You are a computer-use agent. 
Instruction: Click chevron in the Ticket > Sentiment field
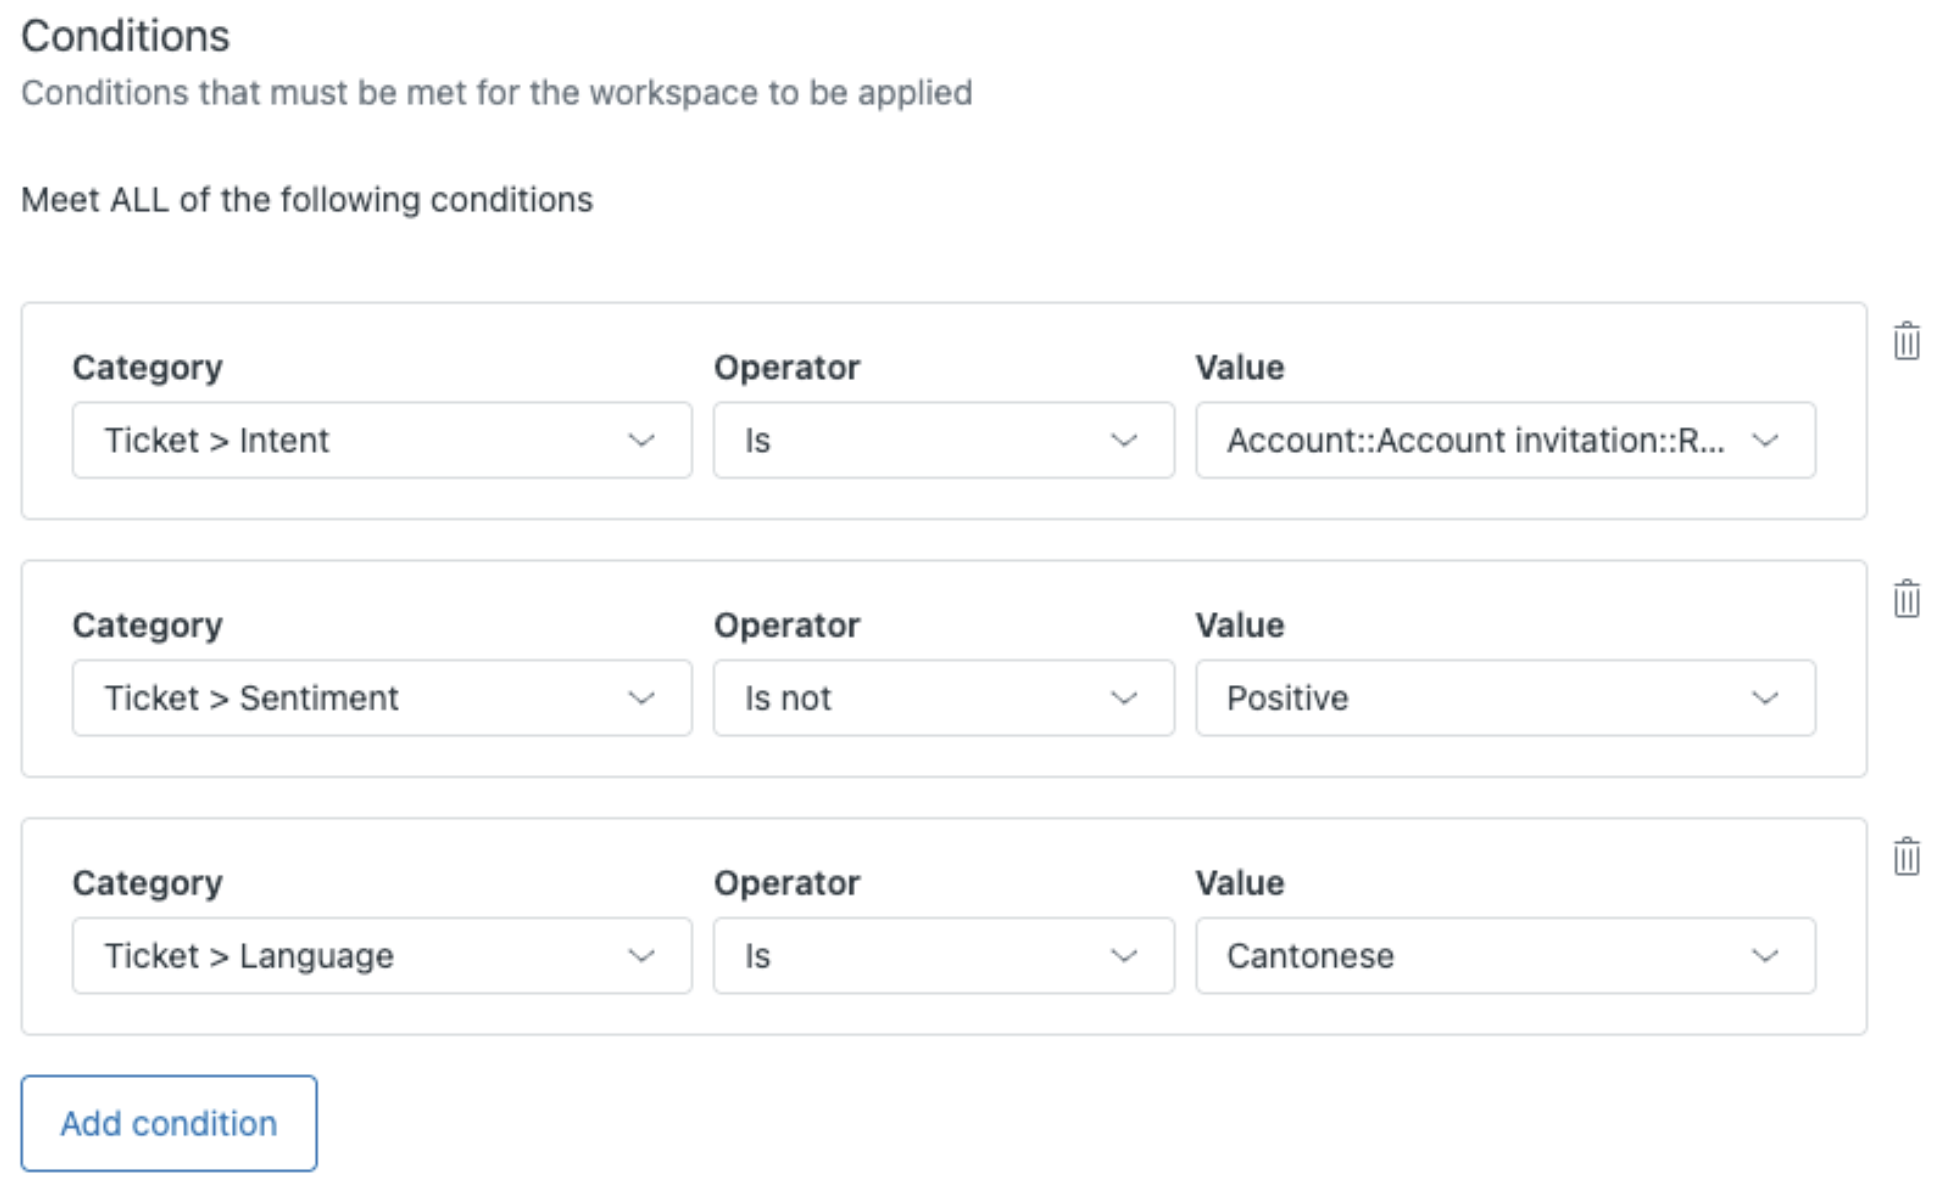(641, 698)
